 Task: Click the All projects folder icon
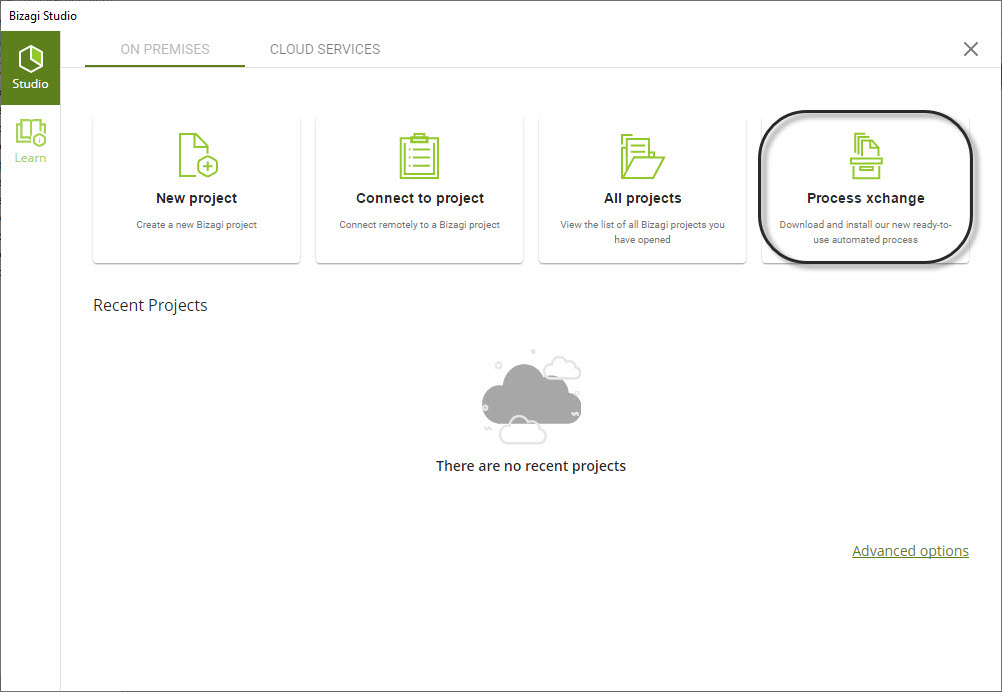642,156
